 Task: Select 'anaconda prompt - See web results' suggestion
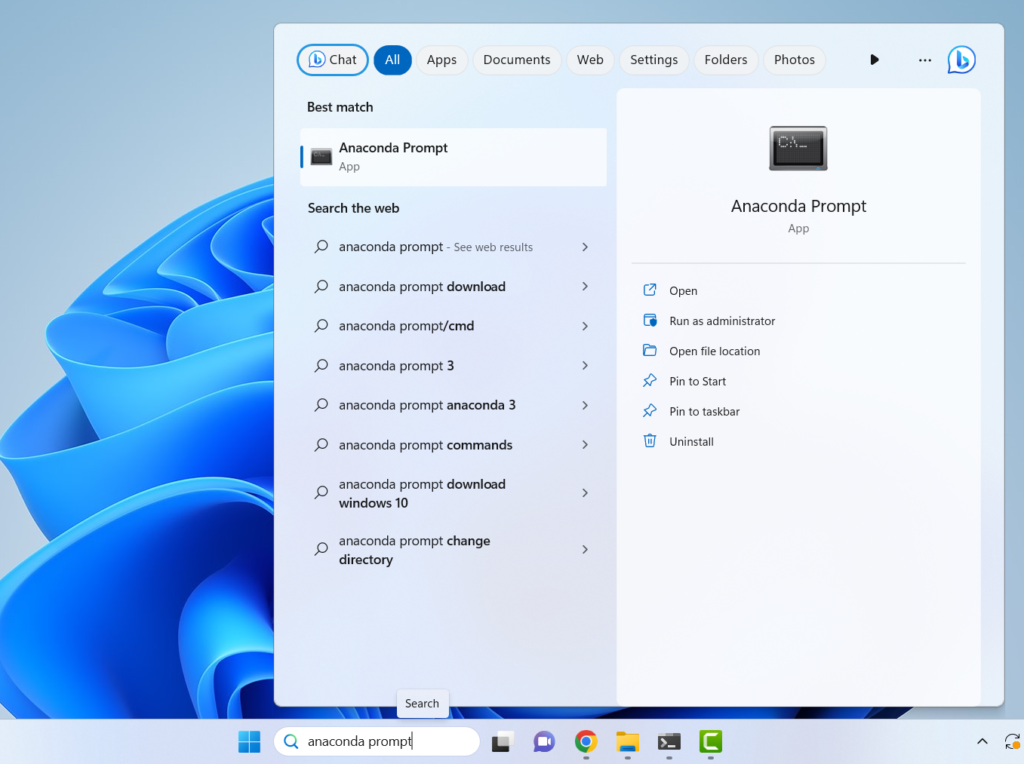(x=453, y=247)
